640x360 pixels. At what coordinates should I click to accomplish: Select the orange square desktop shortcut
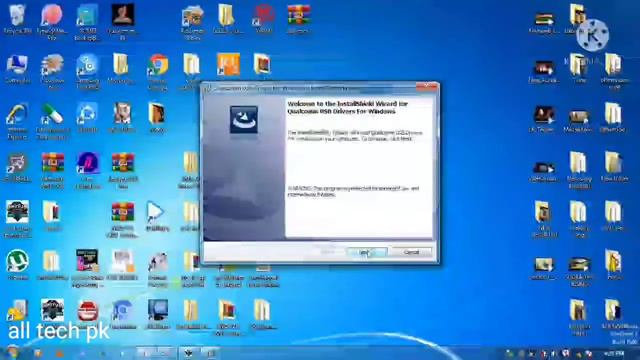click(x=228, y=64)
